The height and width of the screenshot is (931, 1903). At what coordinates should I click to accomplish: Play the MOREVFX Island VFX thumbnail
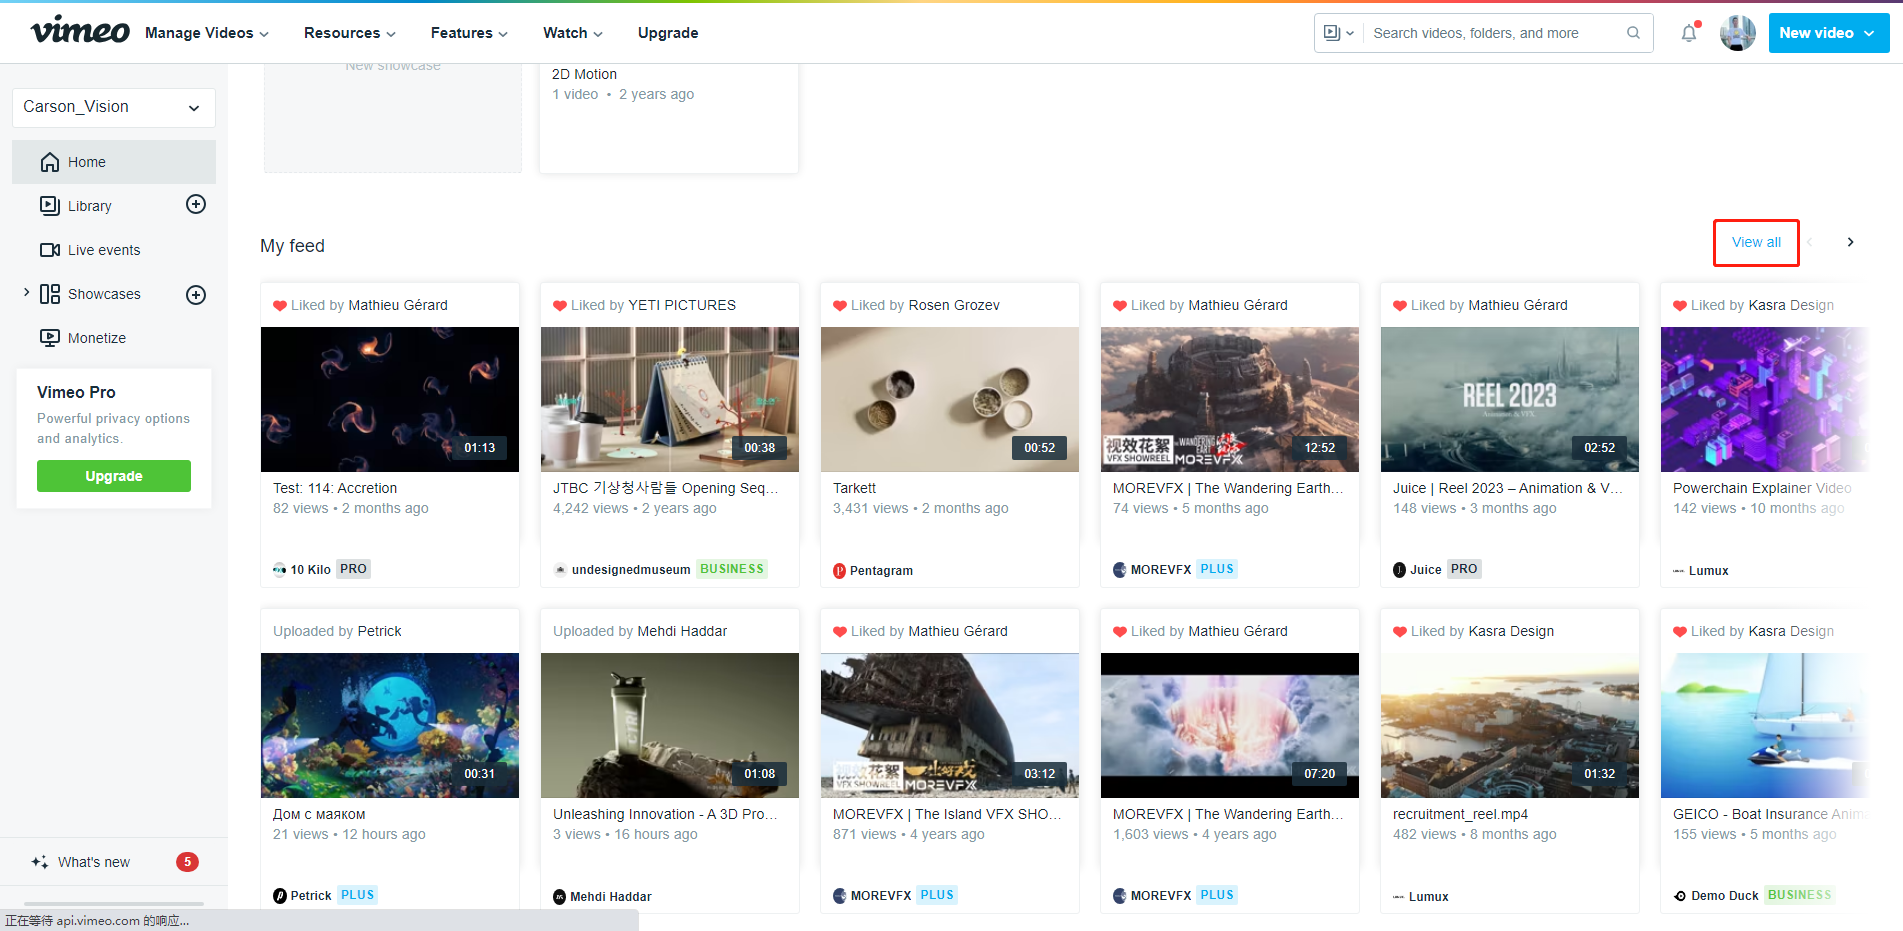(x=950, y=725)
